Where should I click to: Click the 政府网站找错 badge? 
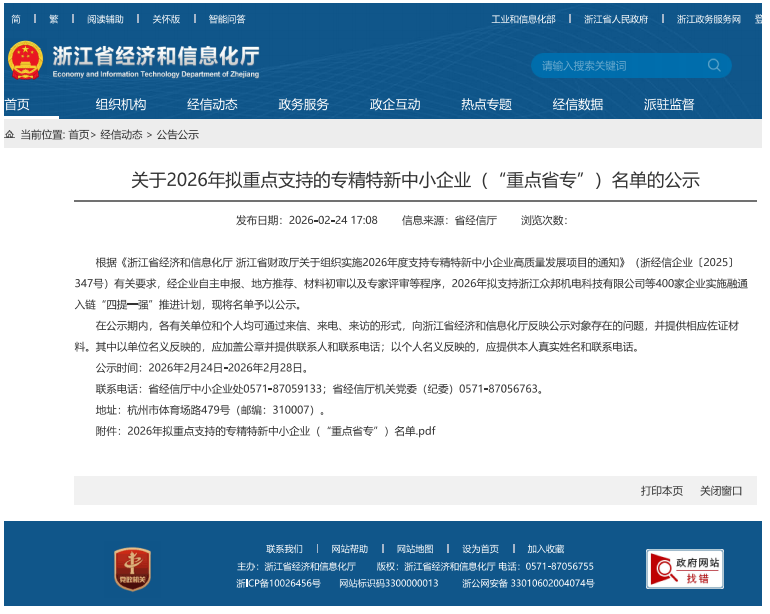click(x=685, y=569)
